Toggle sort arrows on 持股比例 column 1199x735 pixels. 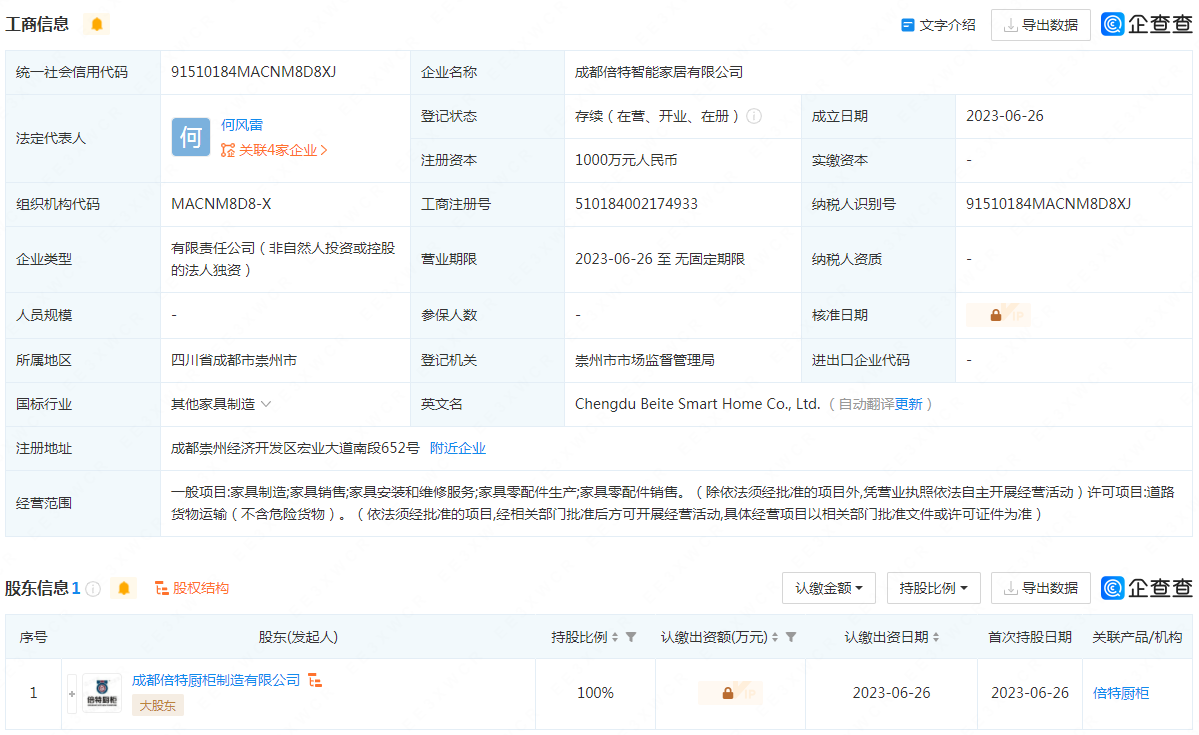(x=615, y=637)
